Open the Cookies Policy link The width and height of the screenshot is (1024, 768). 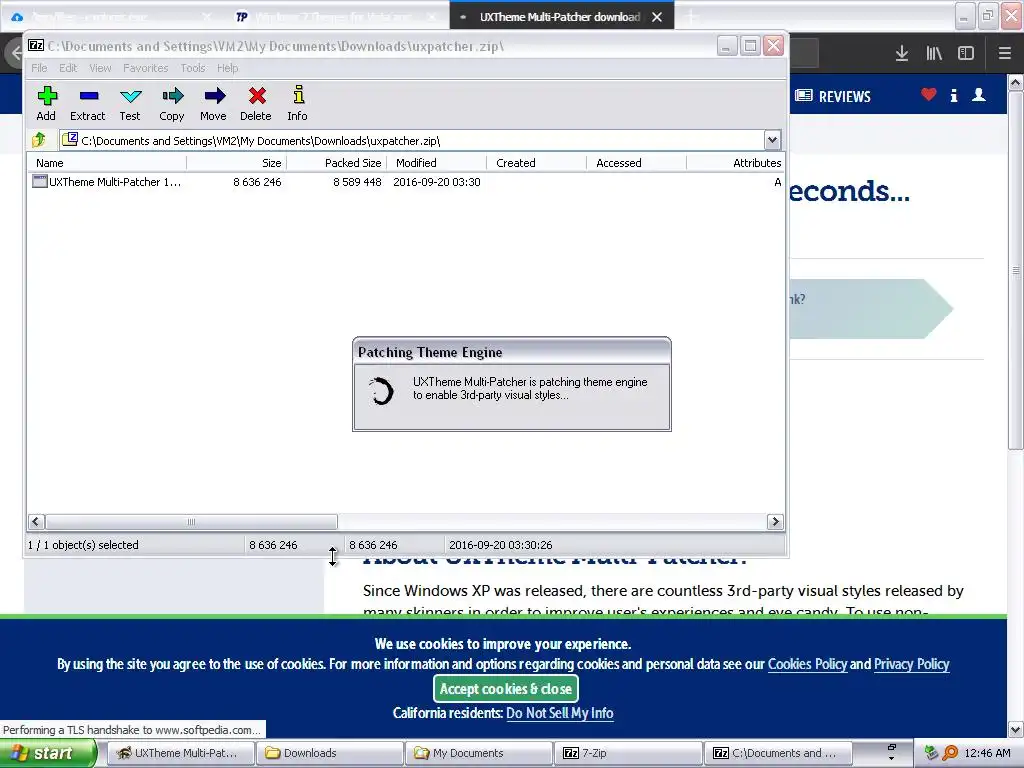[807, 664]
